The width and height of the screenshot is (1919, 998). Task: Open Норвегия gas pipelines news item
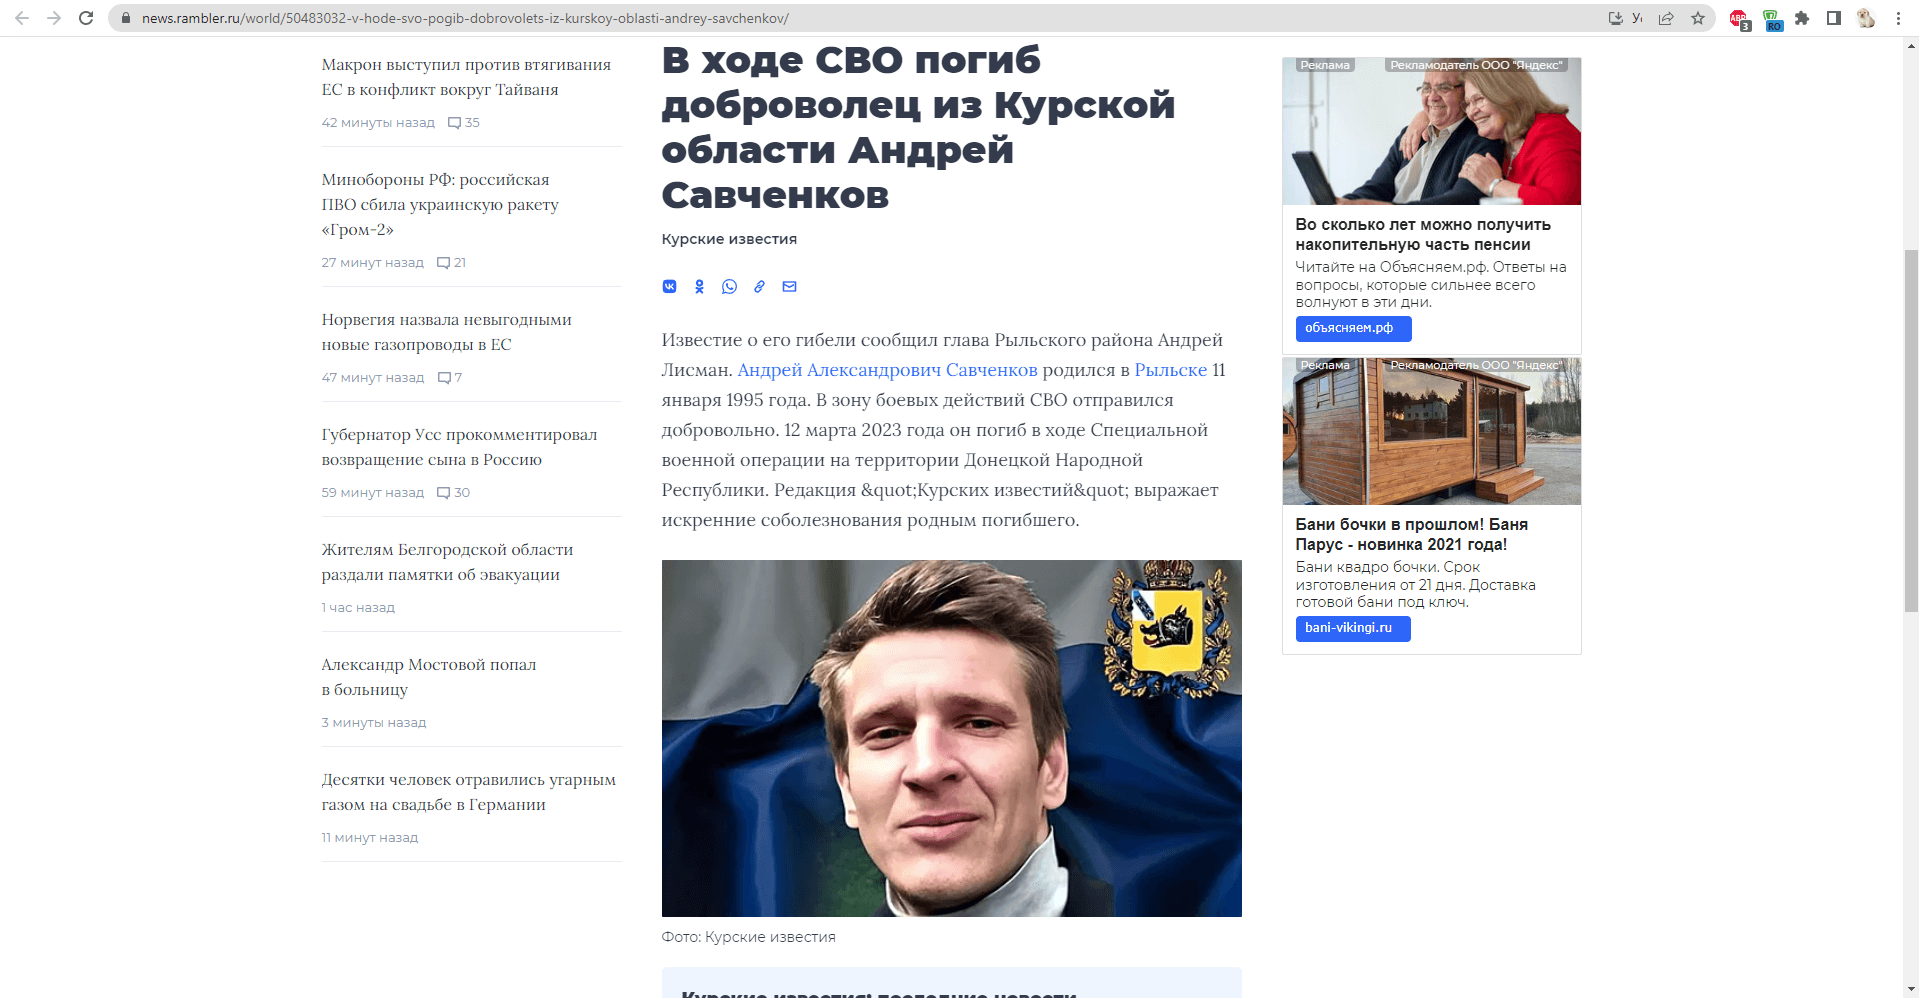(446, 332)
